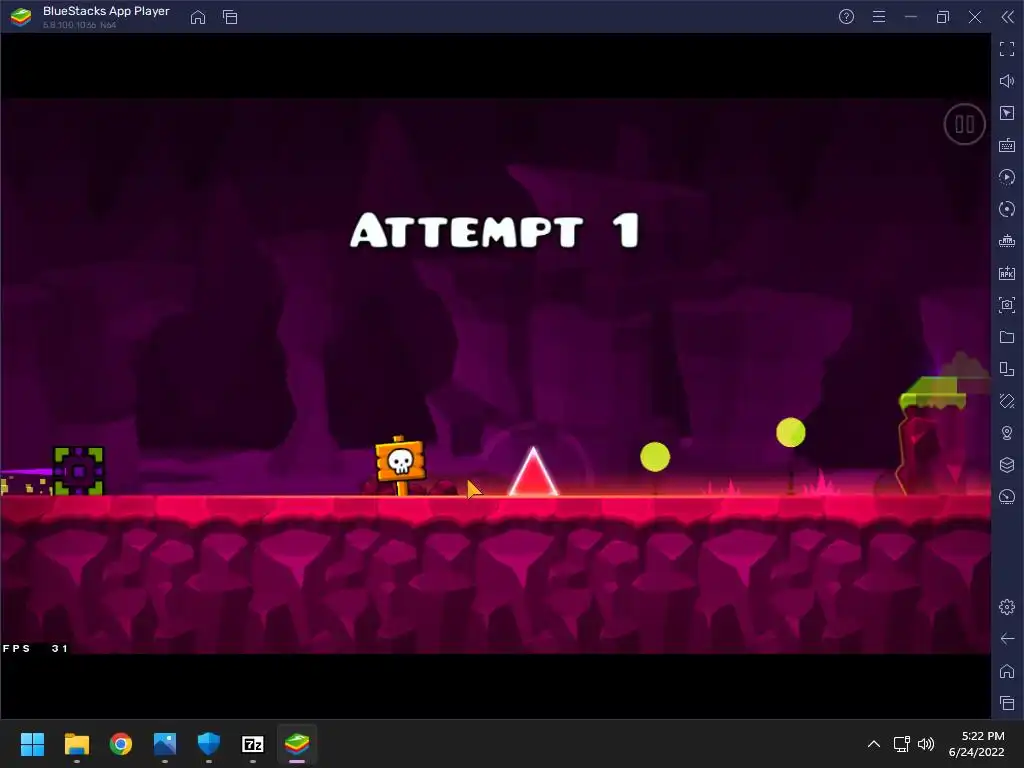Click the Android home icon in sidebar
This screenshot has height=768, width=1024.
tap(1006, 671)
